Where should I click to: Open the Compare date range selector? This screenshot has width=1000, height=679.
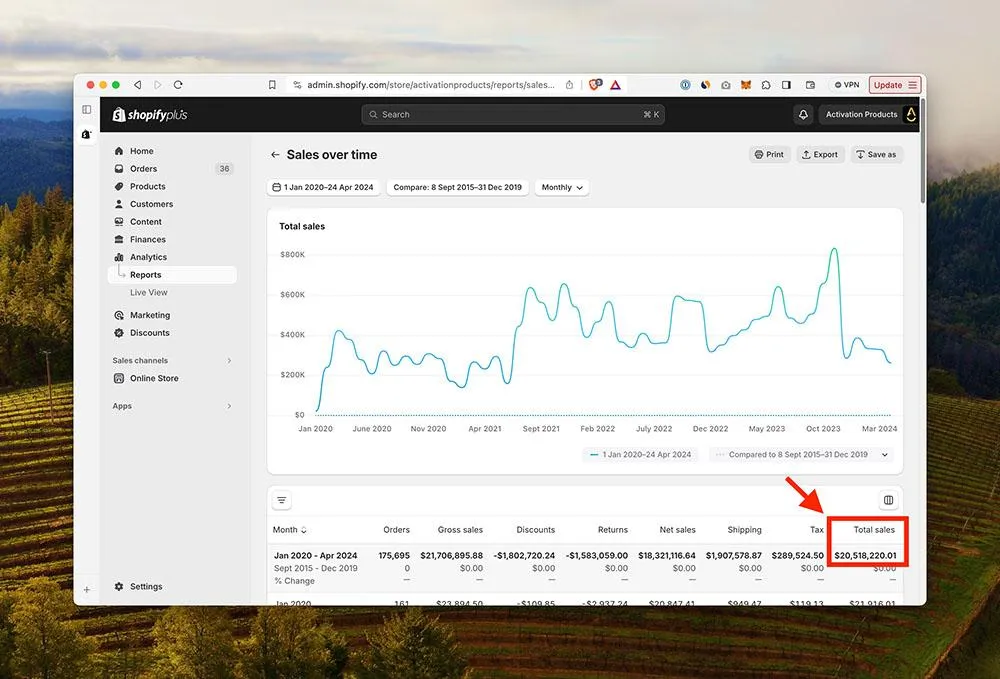click(457, 187)
